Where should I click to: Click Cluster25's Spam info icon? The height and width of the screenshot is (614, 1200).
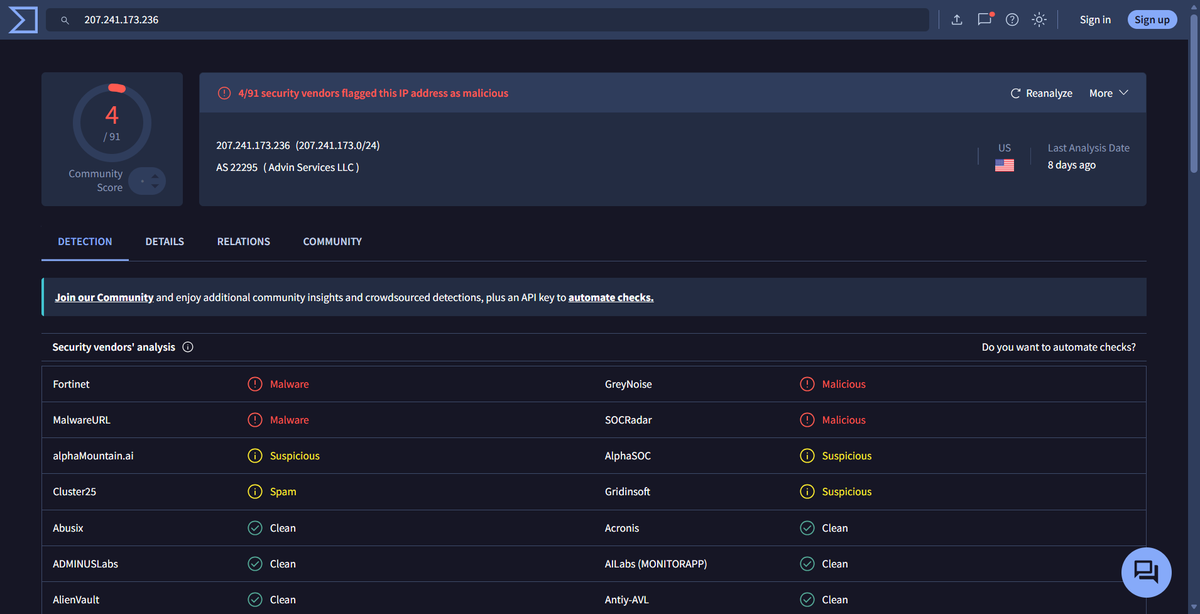click(x=255, y=492)
